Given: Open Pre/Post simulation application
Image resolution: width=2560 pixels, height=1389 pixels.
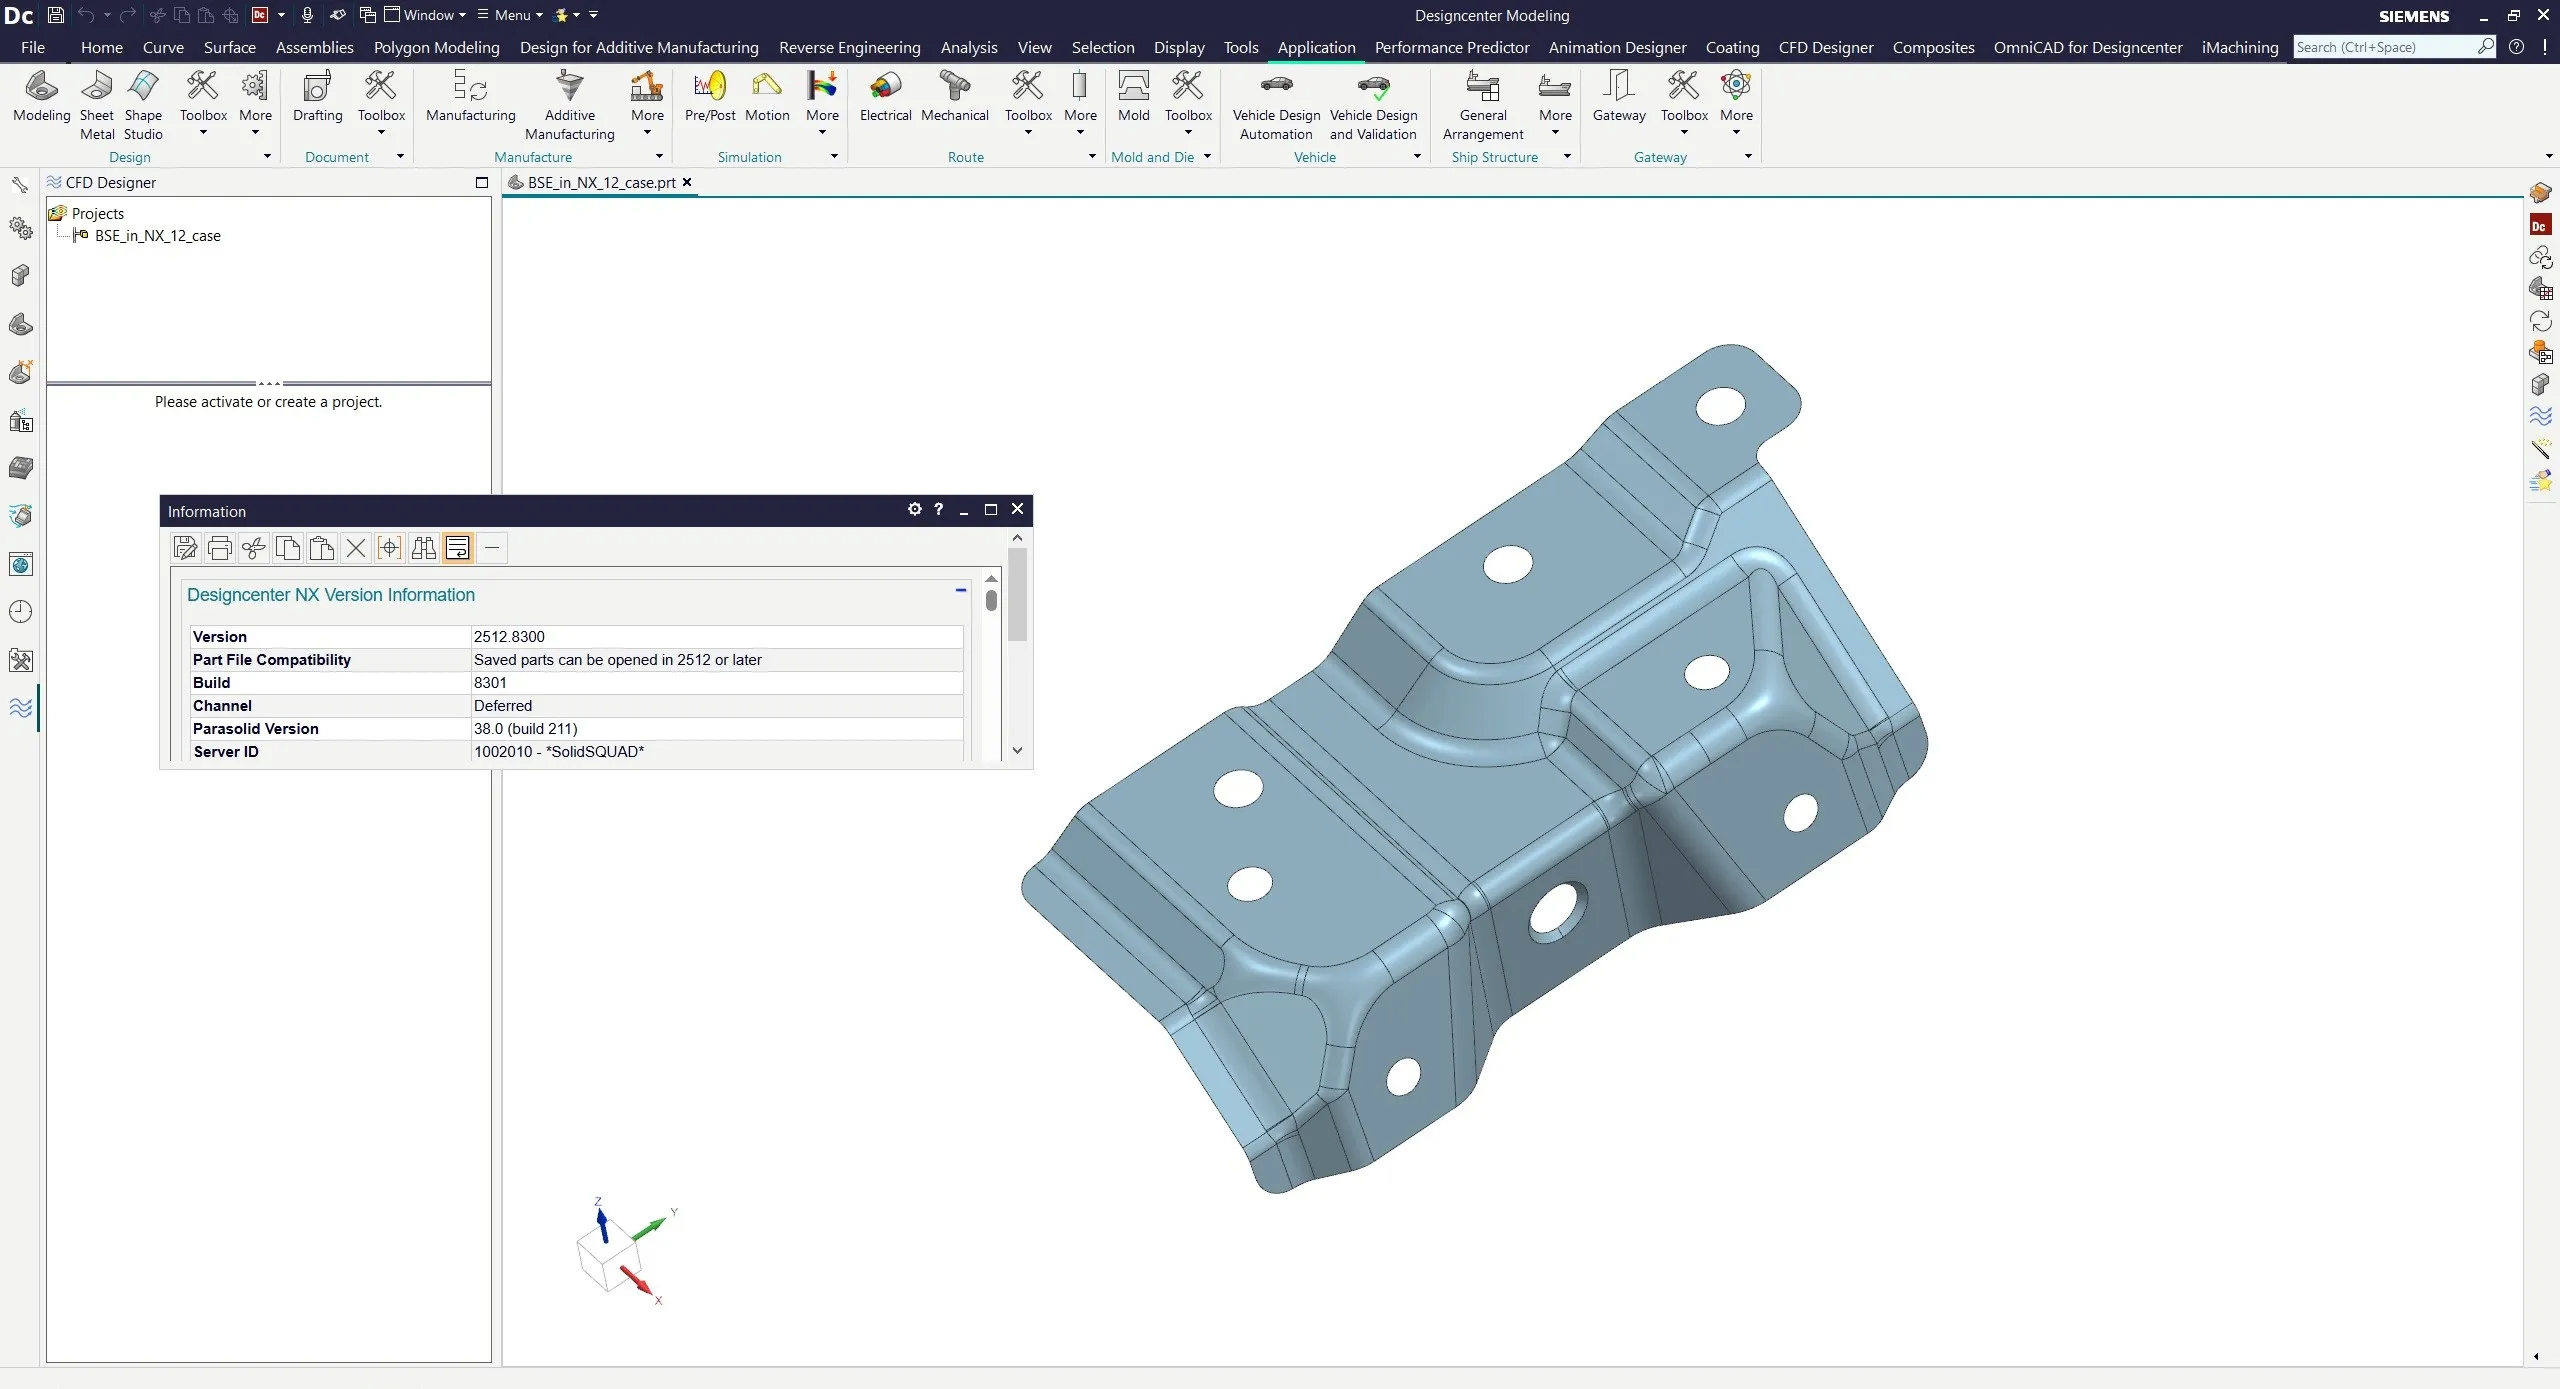Looking at the screenshot, I should [710, 97].
